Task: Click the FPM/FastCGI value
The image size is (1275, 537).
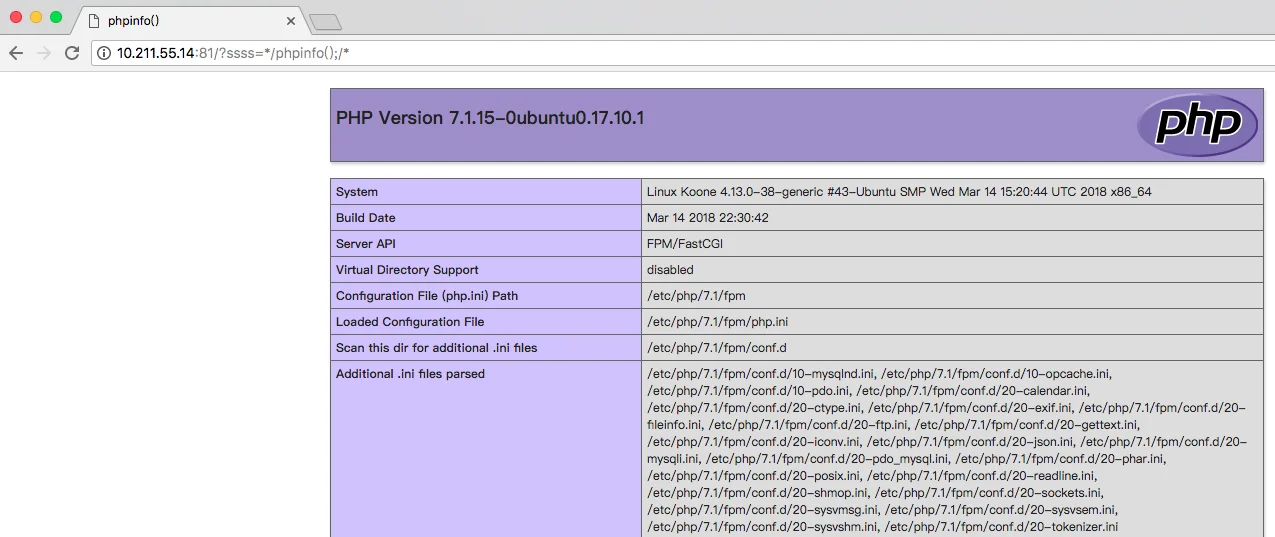Action: [x=685, y=244]
